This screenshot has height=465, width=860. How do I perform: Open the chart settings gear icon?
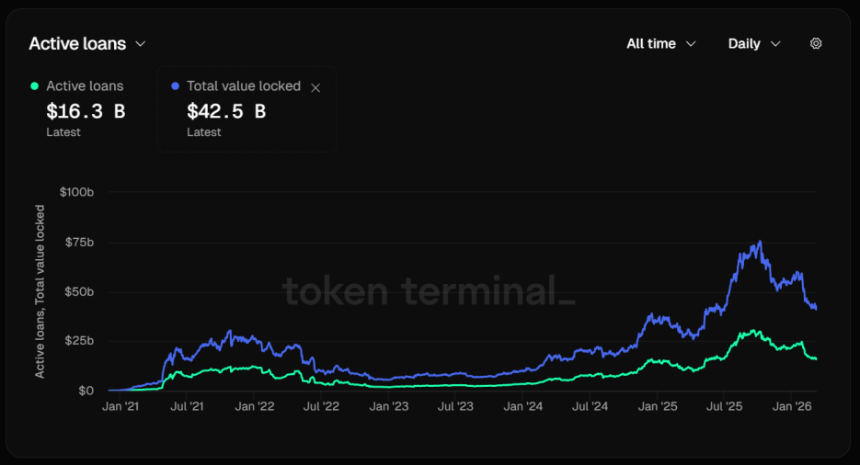pos(816,44)
